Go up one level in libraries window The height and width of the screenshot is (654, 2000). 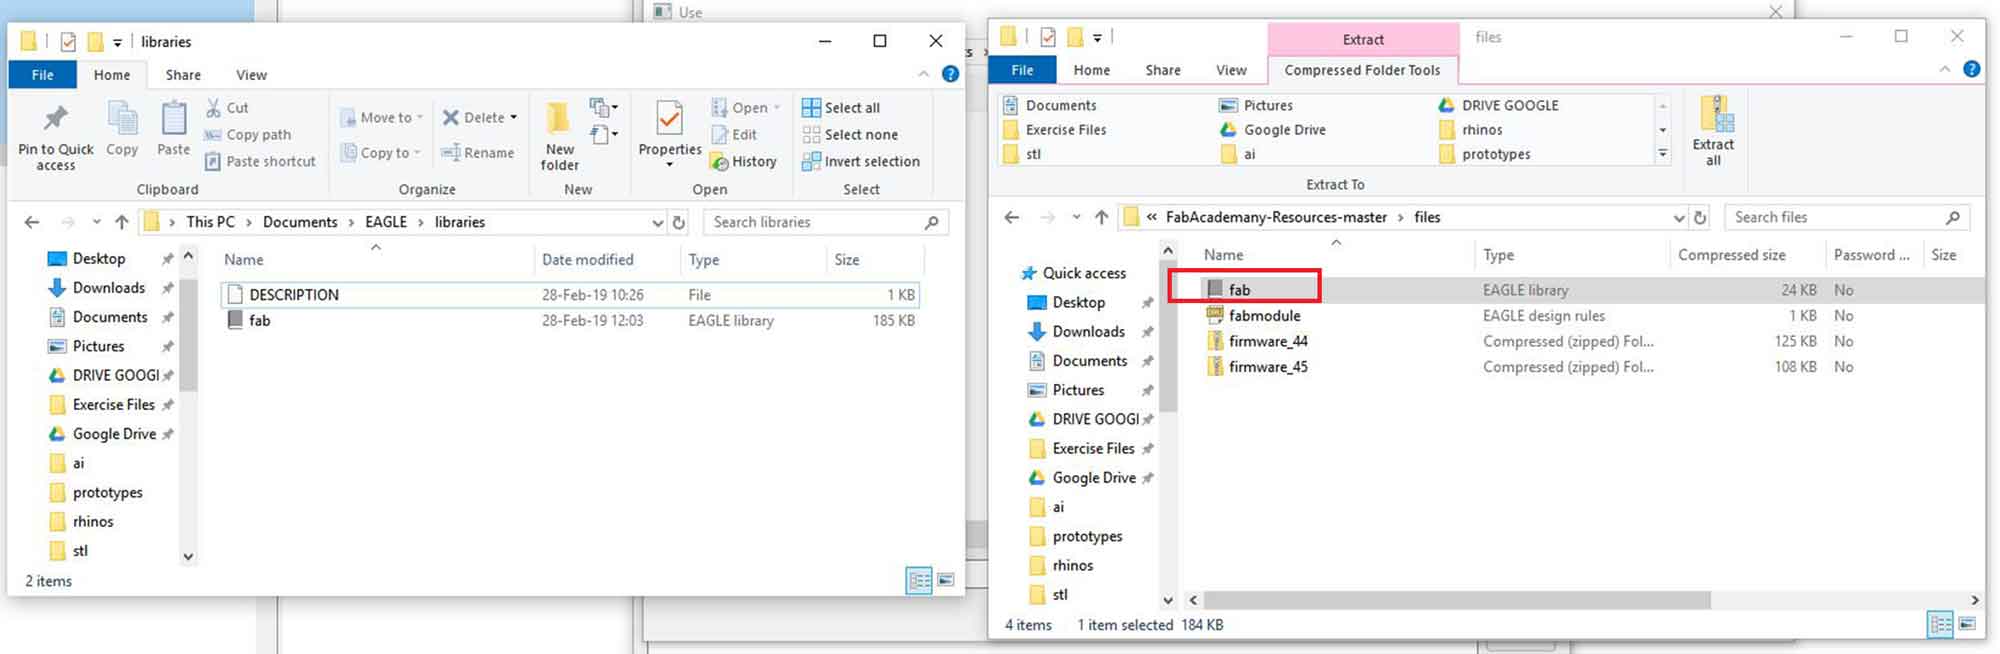click(x=122, y=222)
